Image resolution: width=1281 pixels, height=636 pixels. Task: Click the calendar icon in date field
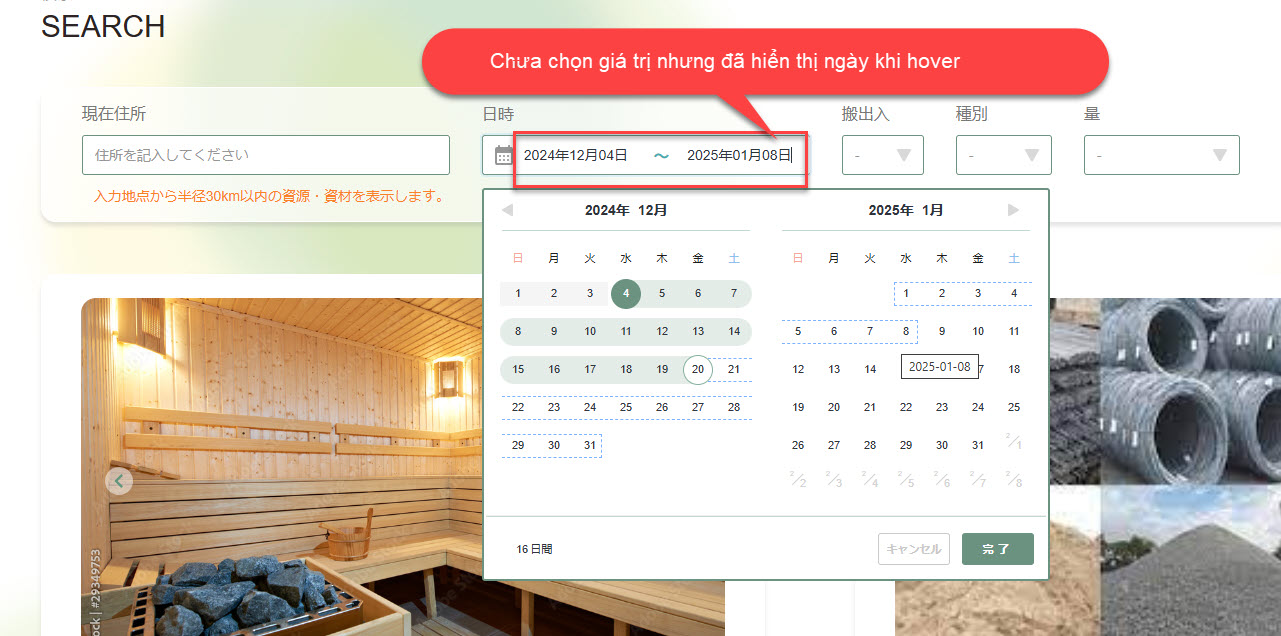504,155
